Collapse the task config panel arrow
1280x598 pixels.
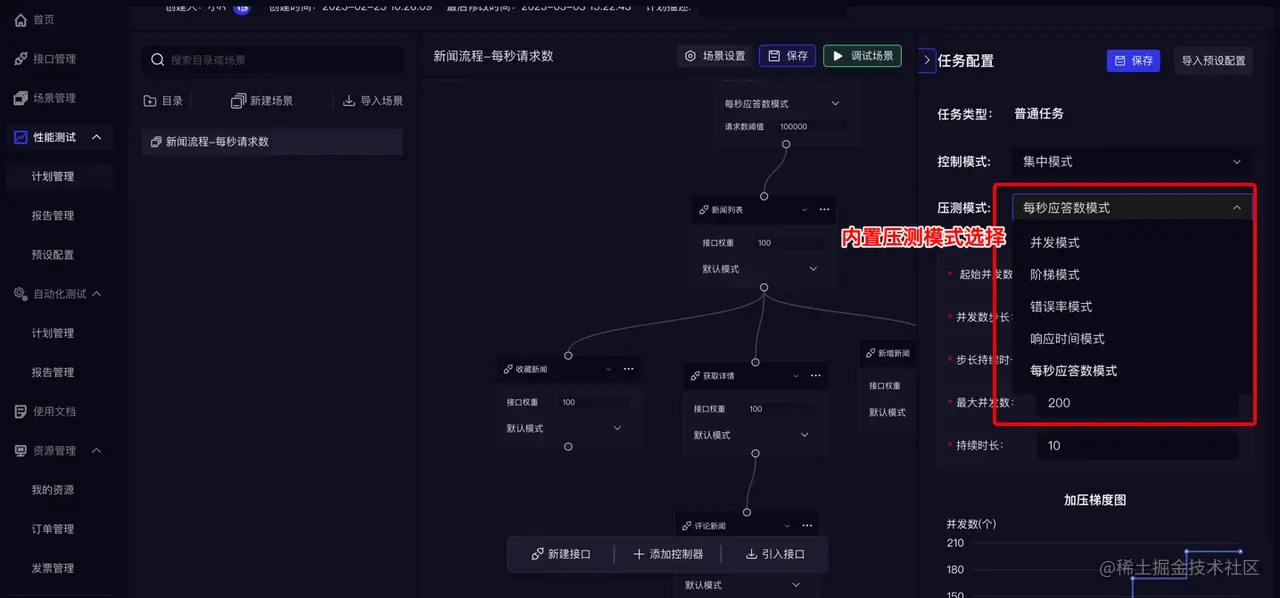point(927,60)
